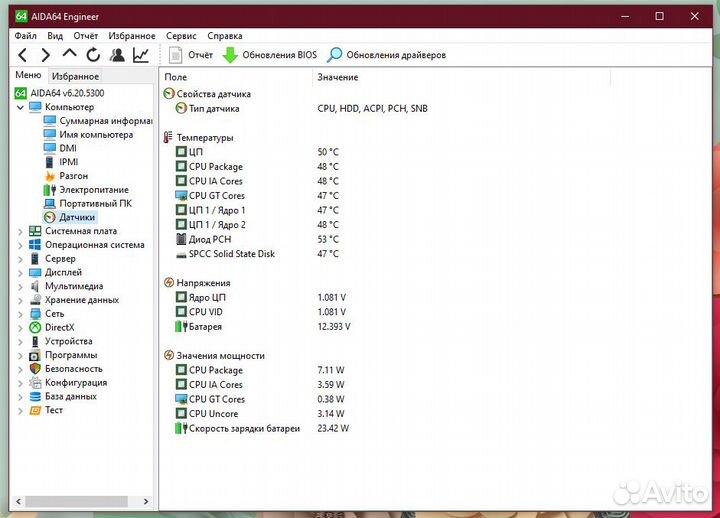
Task: Switch to the Избранное sidebar tab
Action: pos(75,76)
